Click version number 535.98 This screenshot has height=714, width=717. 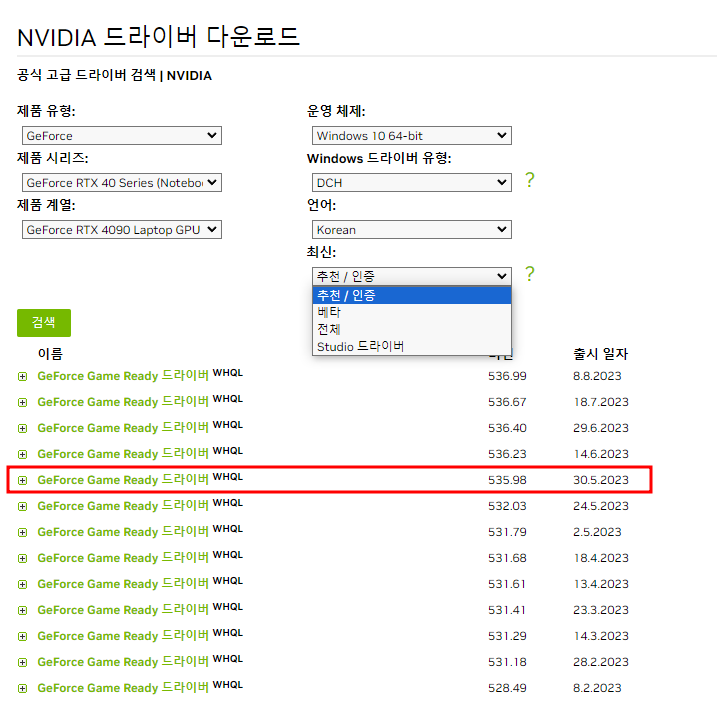507,480
